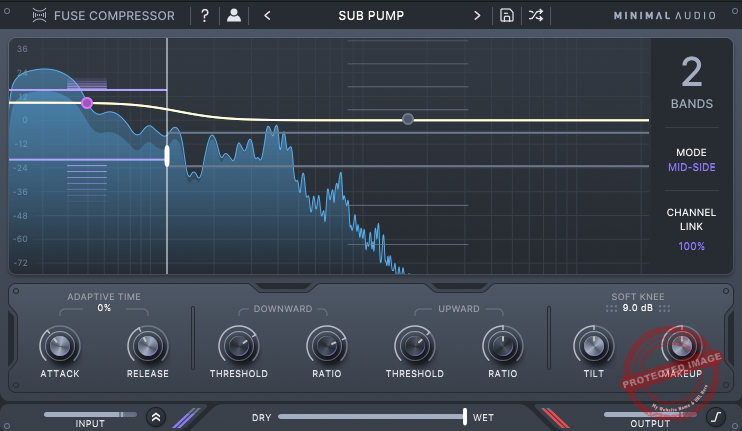This screenshot has height=431, width=742.
Task: Adjust the channel link 100% value
Action: [691, 246]
